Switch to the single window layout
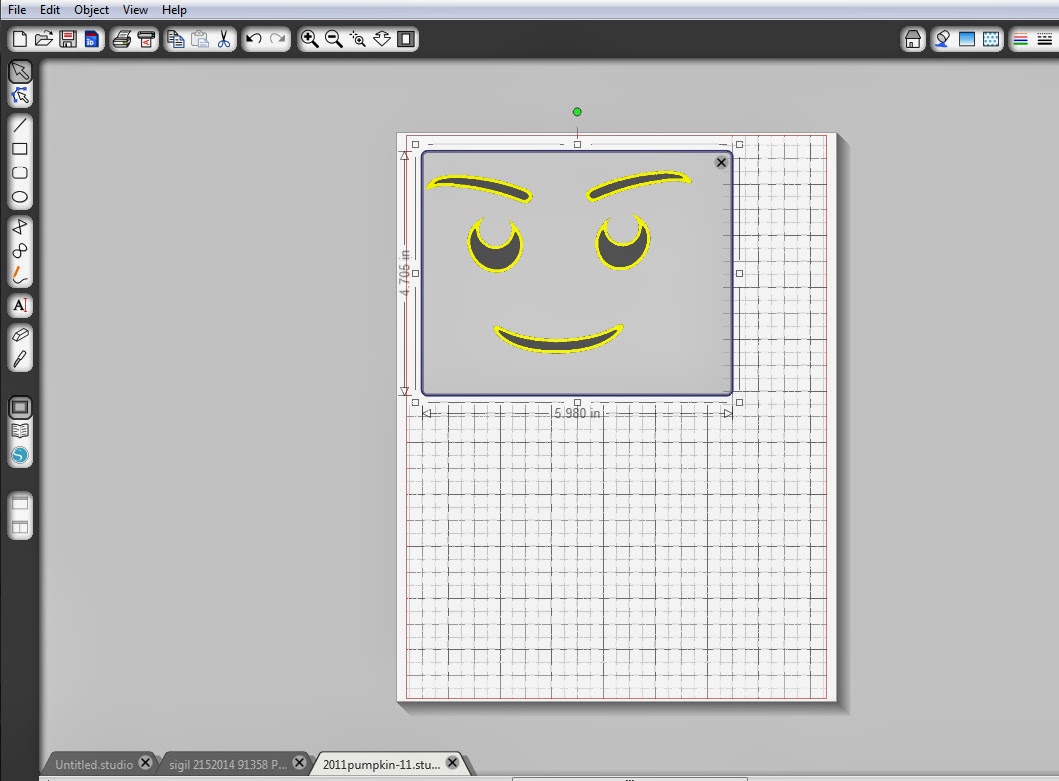 [x=20, y=503]
